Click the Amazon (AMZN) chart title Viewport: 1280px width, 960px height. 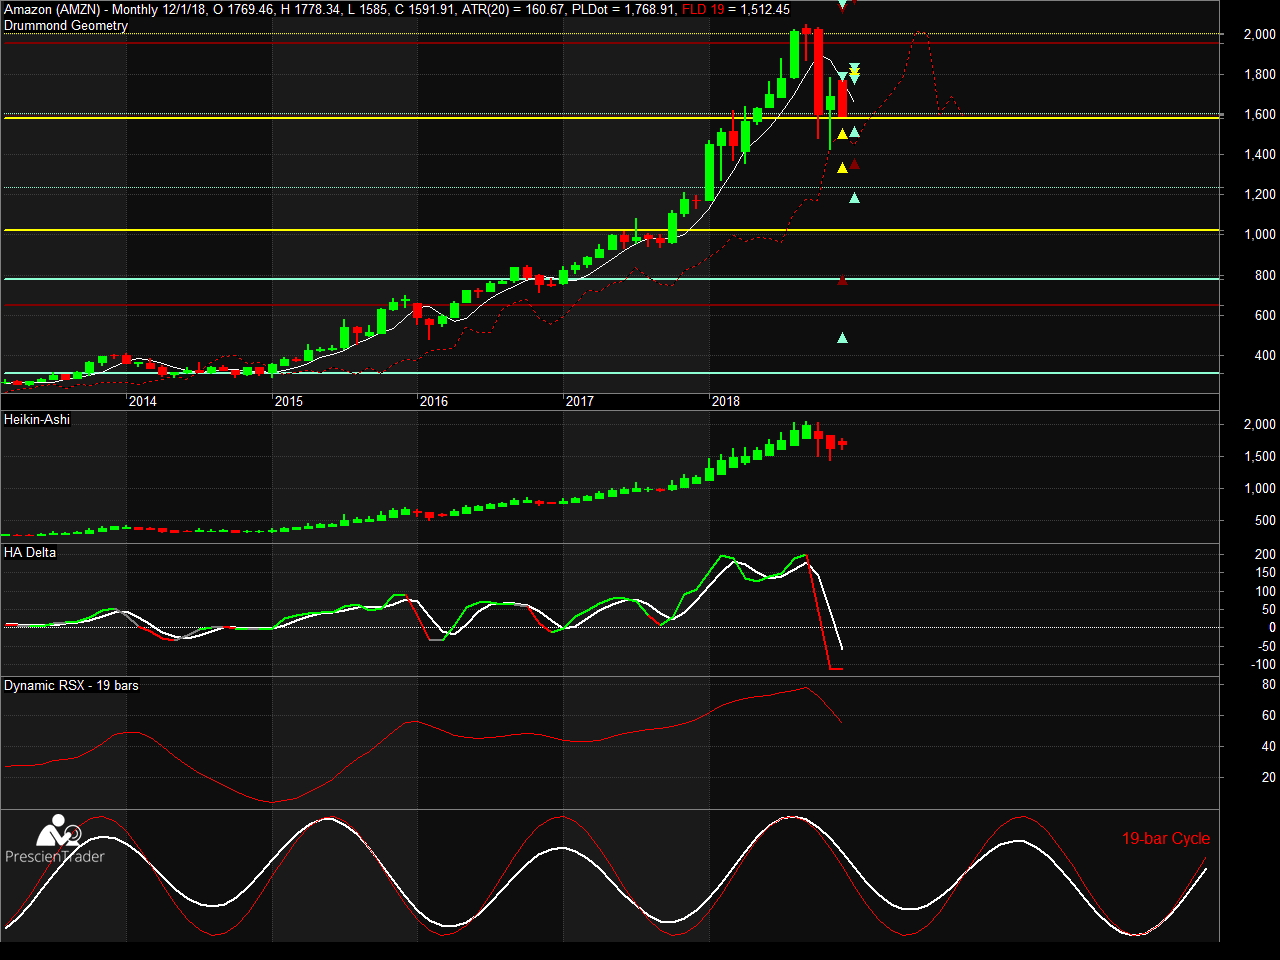(52, 10)
